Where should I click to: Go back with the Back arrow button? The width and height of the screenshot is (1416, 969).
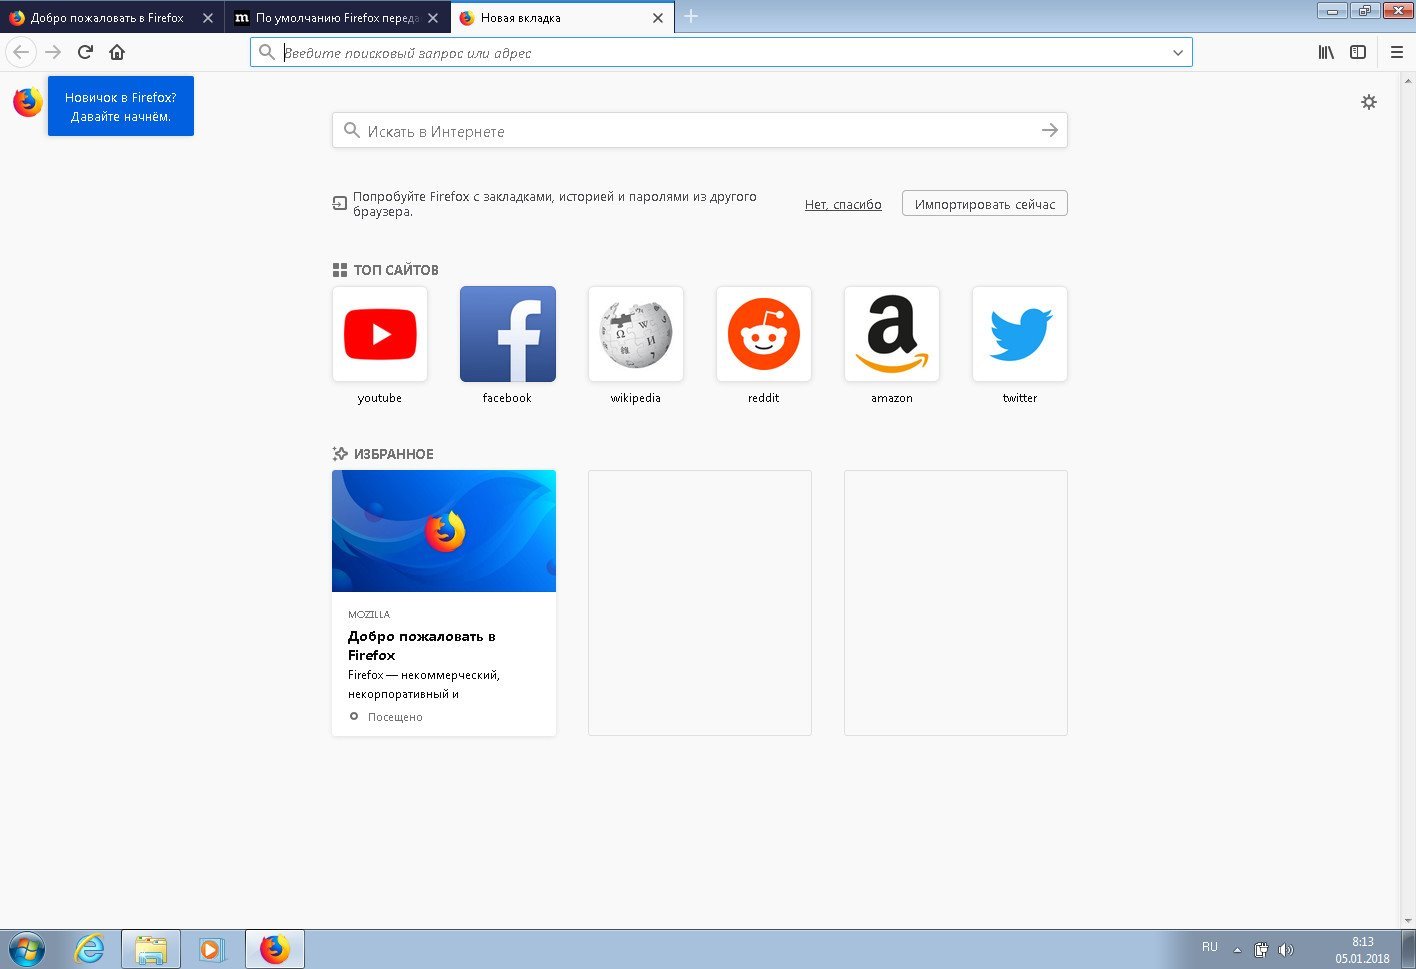[x=22, y=52]
